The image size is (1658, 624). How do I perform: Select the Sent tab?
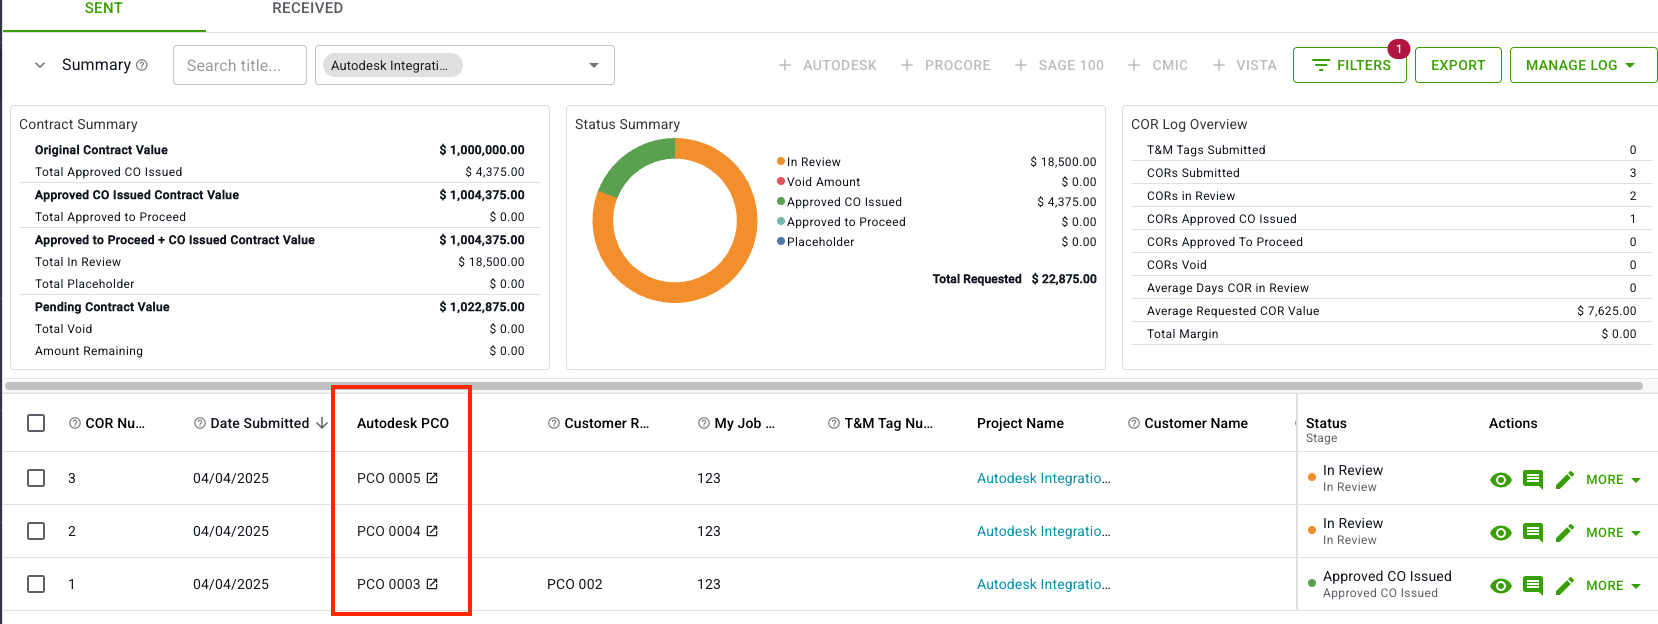coord(103,9)
